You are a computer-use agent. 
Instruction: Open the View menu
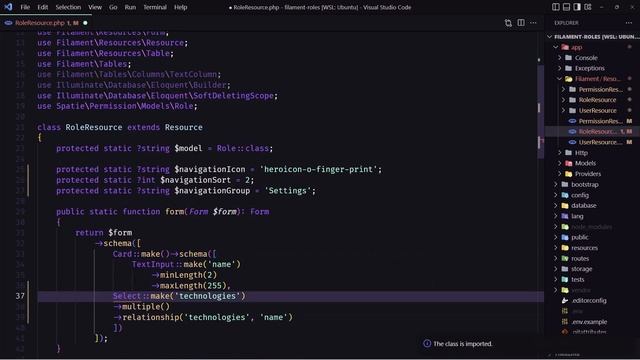click(x=95, y=7)
